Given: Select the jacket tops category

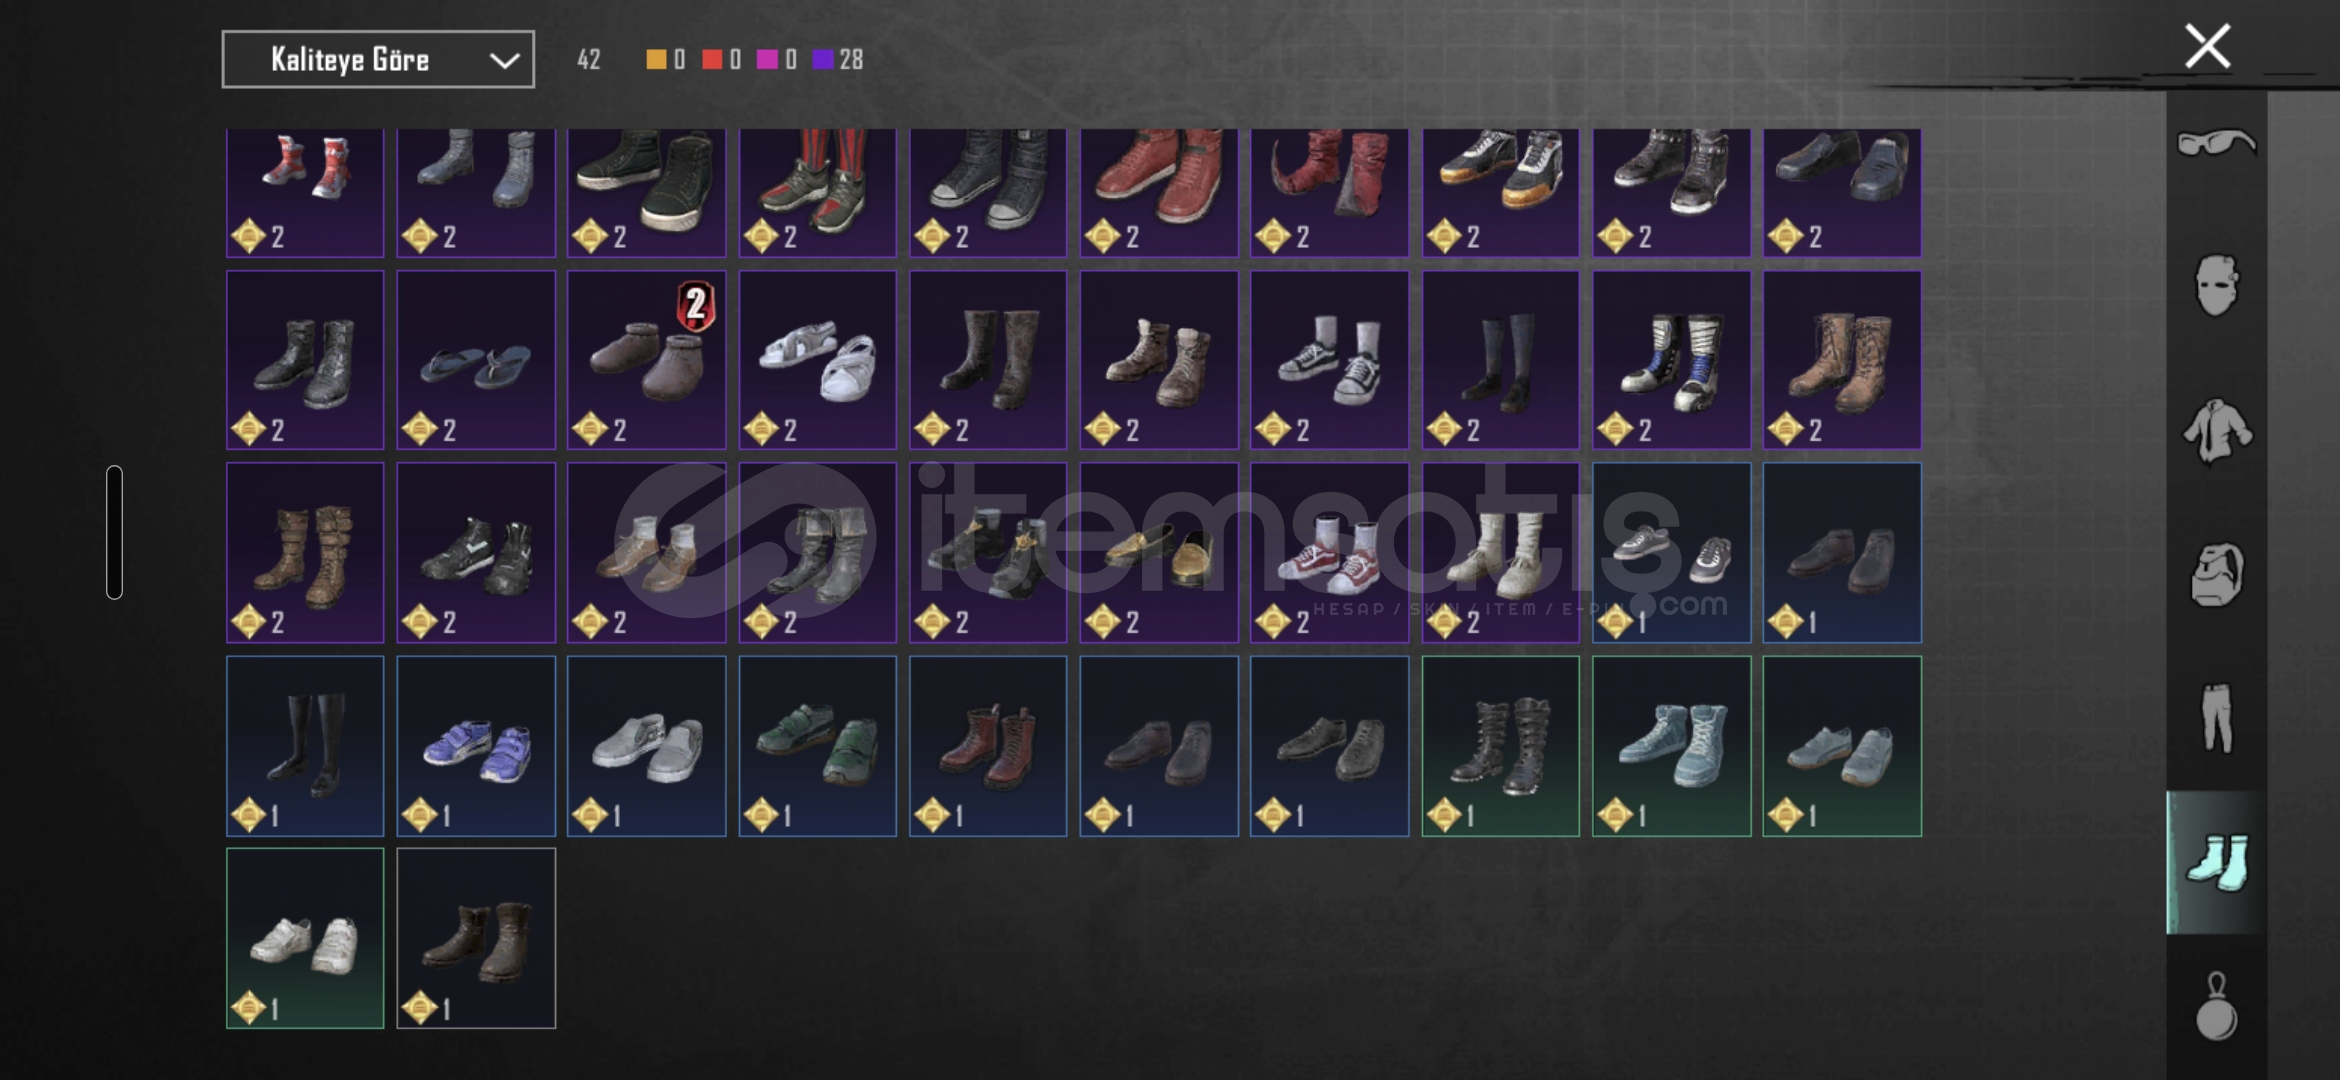Looking at the screenshot, I should [2216, 431].
